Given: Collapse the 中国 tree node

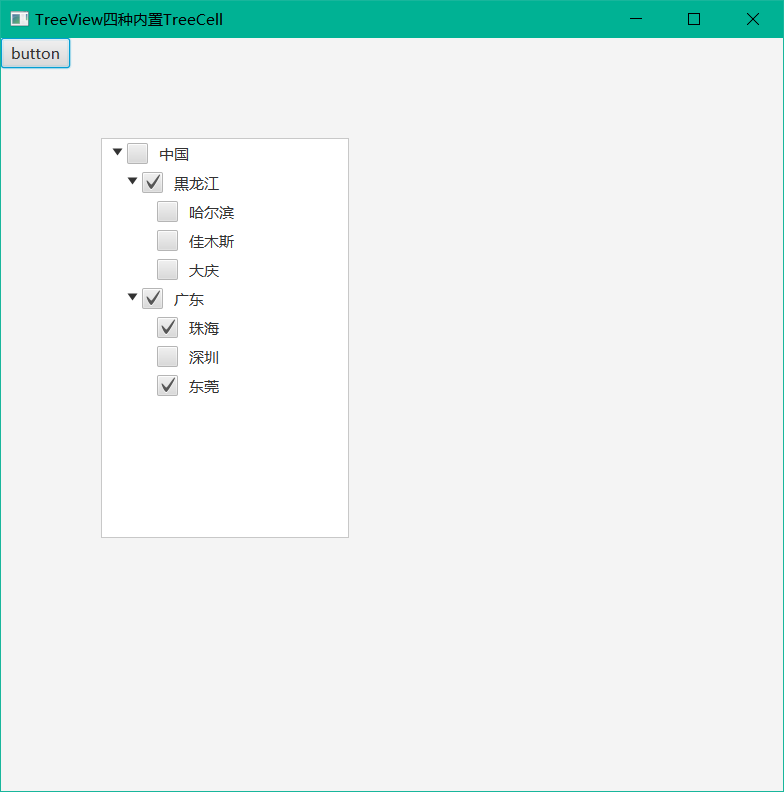Looking at the screenshot, I should (117, 152).
